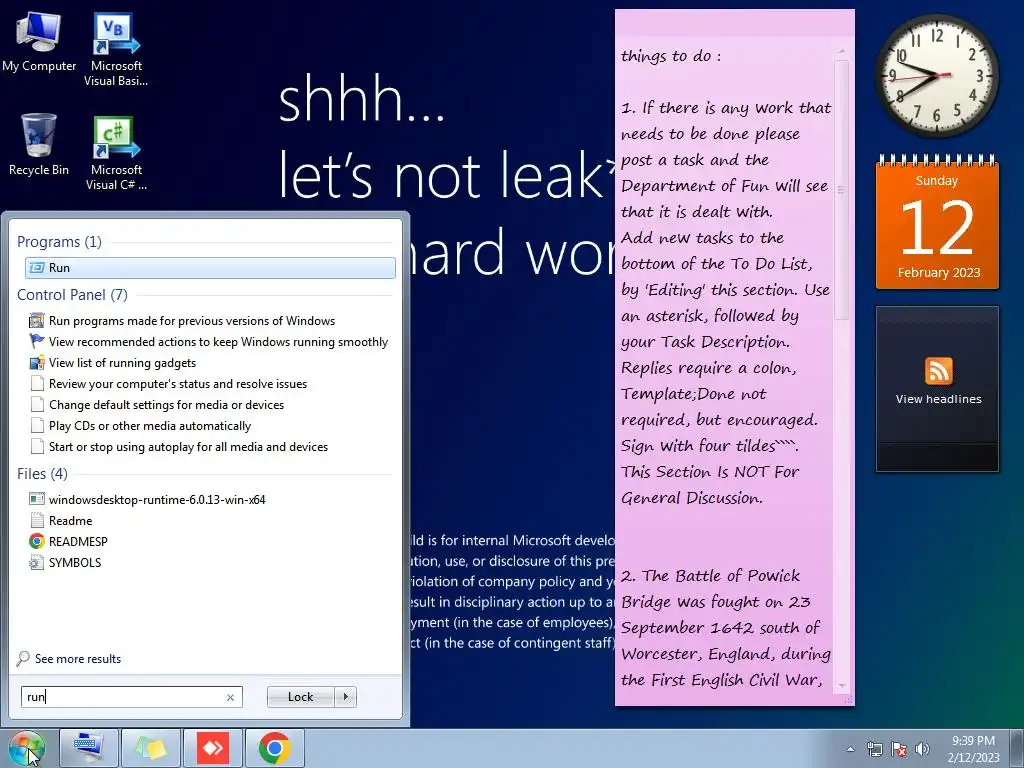Clear the search box with X

[231, 697]
